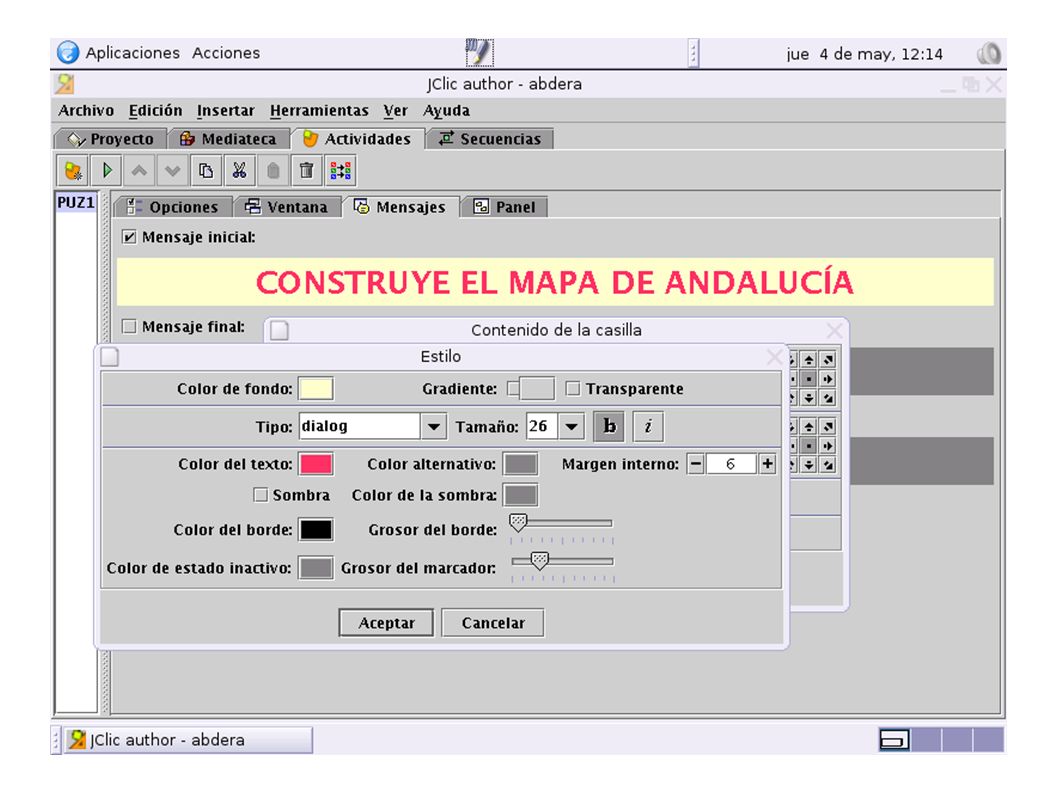The height and width of the screenshot is (793, 1058).
Task: Toggle the italic 'i' font button
Action: pyautogui.click(x=648, y=426)
